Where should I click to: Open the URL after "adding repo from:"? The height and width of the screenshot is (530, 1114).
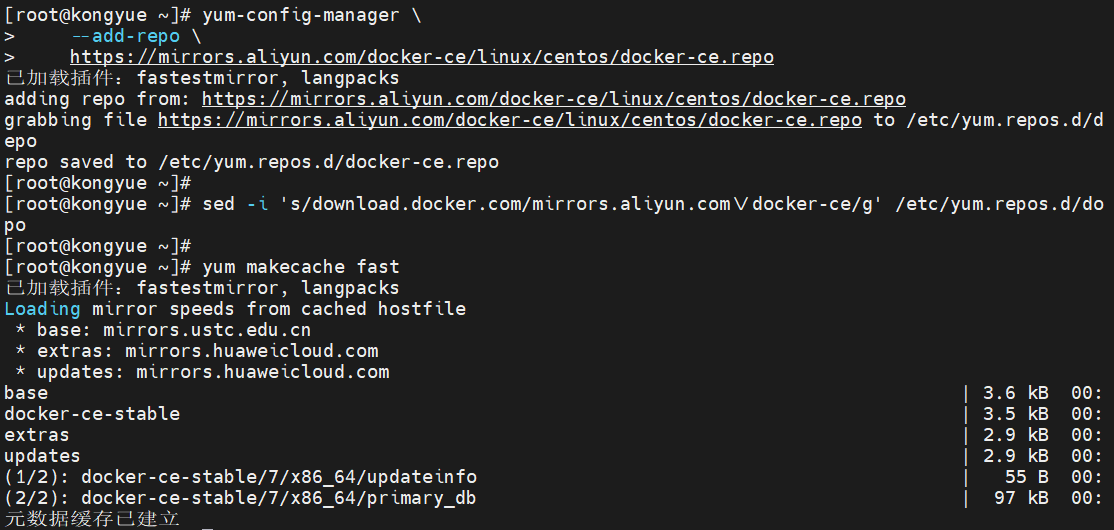[553, 99]
